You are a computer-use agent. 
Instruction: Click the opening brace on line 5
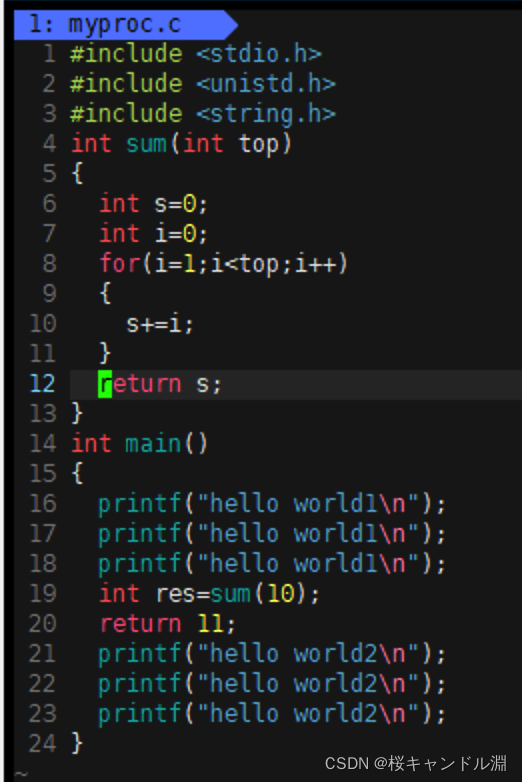tap(77, 174)
